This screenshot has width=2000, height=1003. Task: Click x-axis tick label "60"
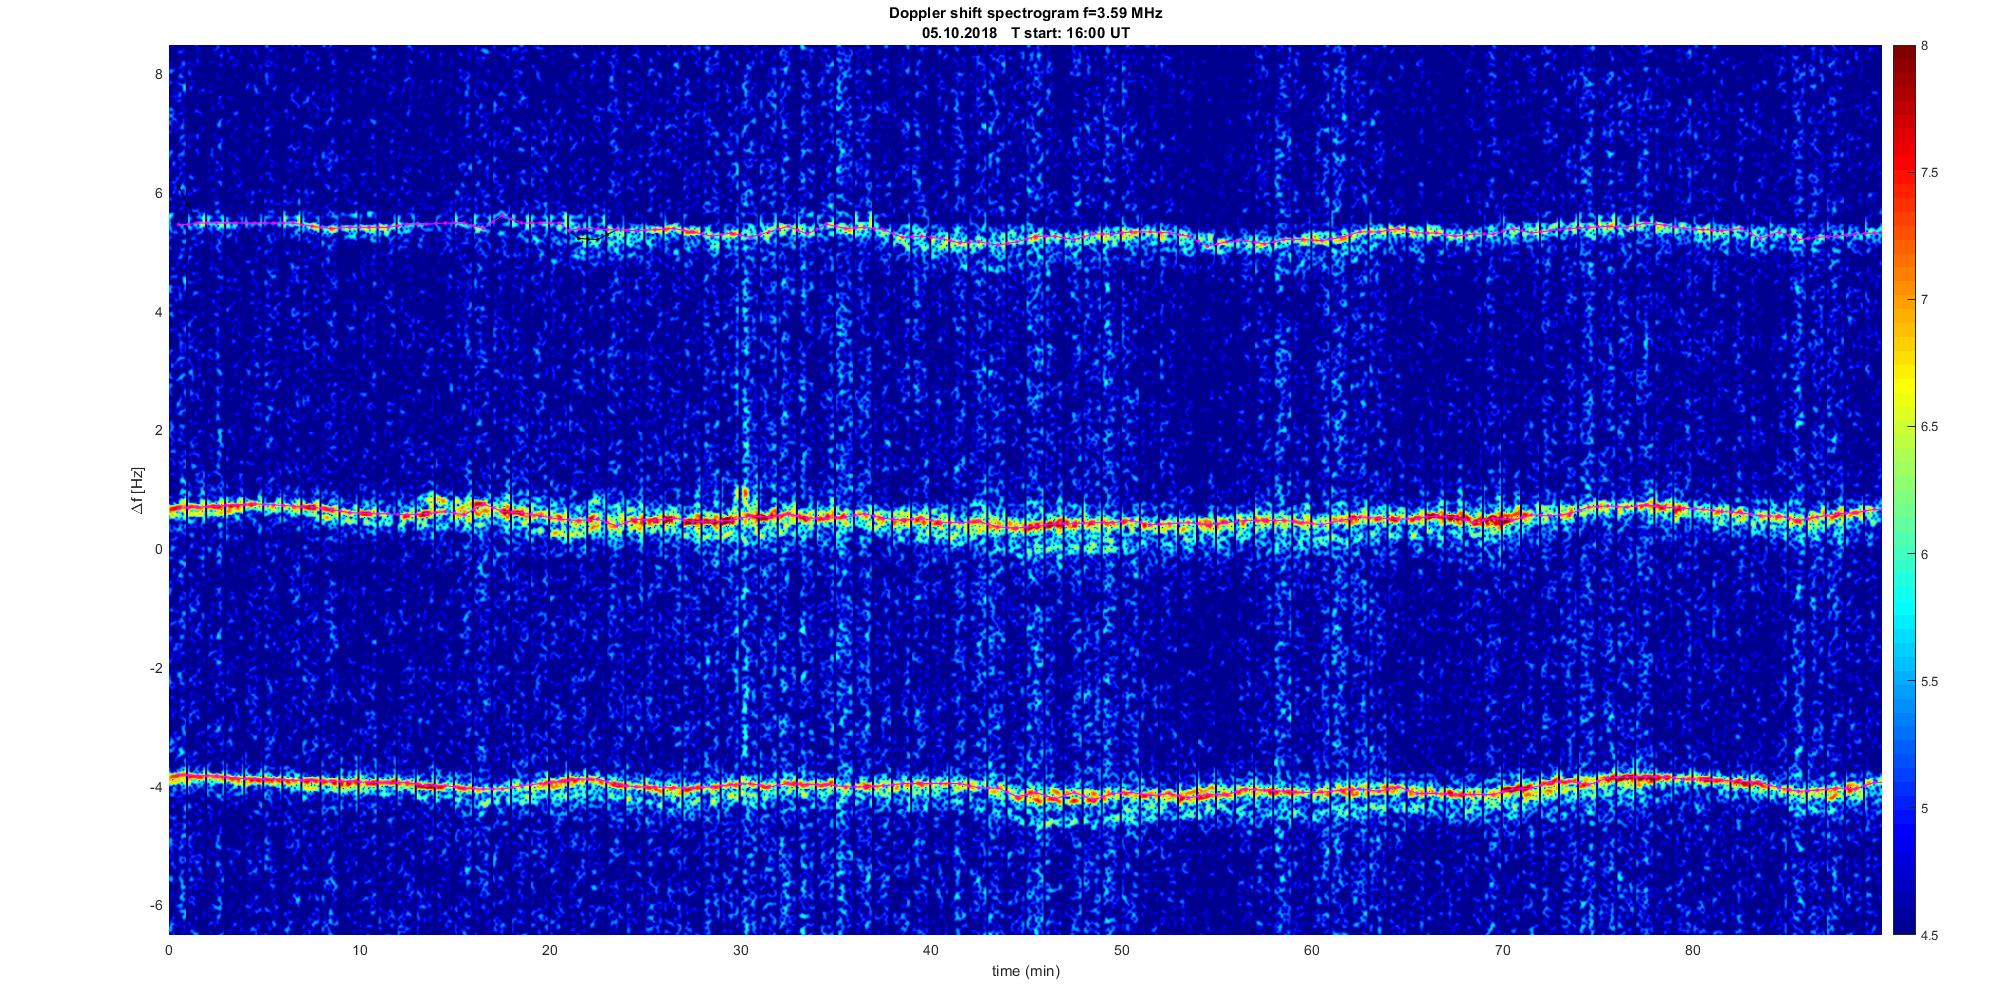click(1312, 951)
